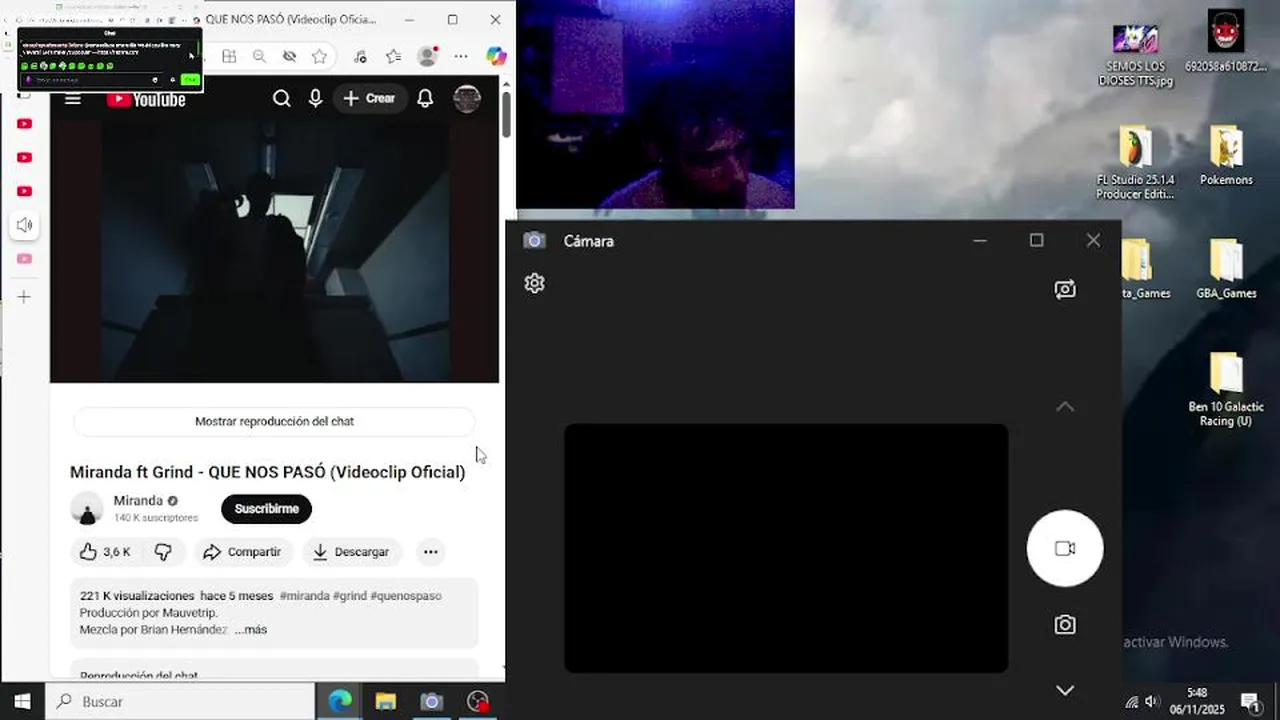Open the Windows notification center icon
The image size is (1280, 720).
click(x=1250, y=702)
